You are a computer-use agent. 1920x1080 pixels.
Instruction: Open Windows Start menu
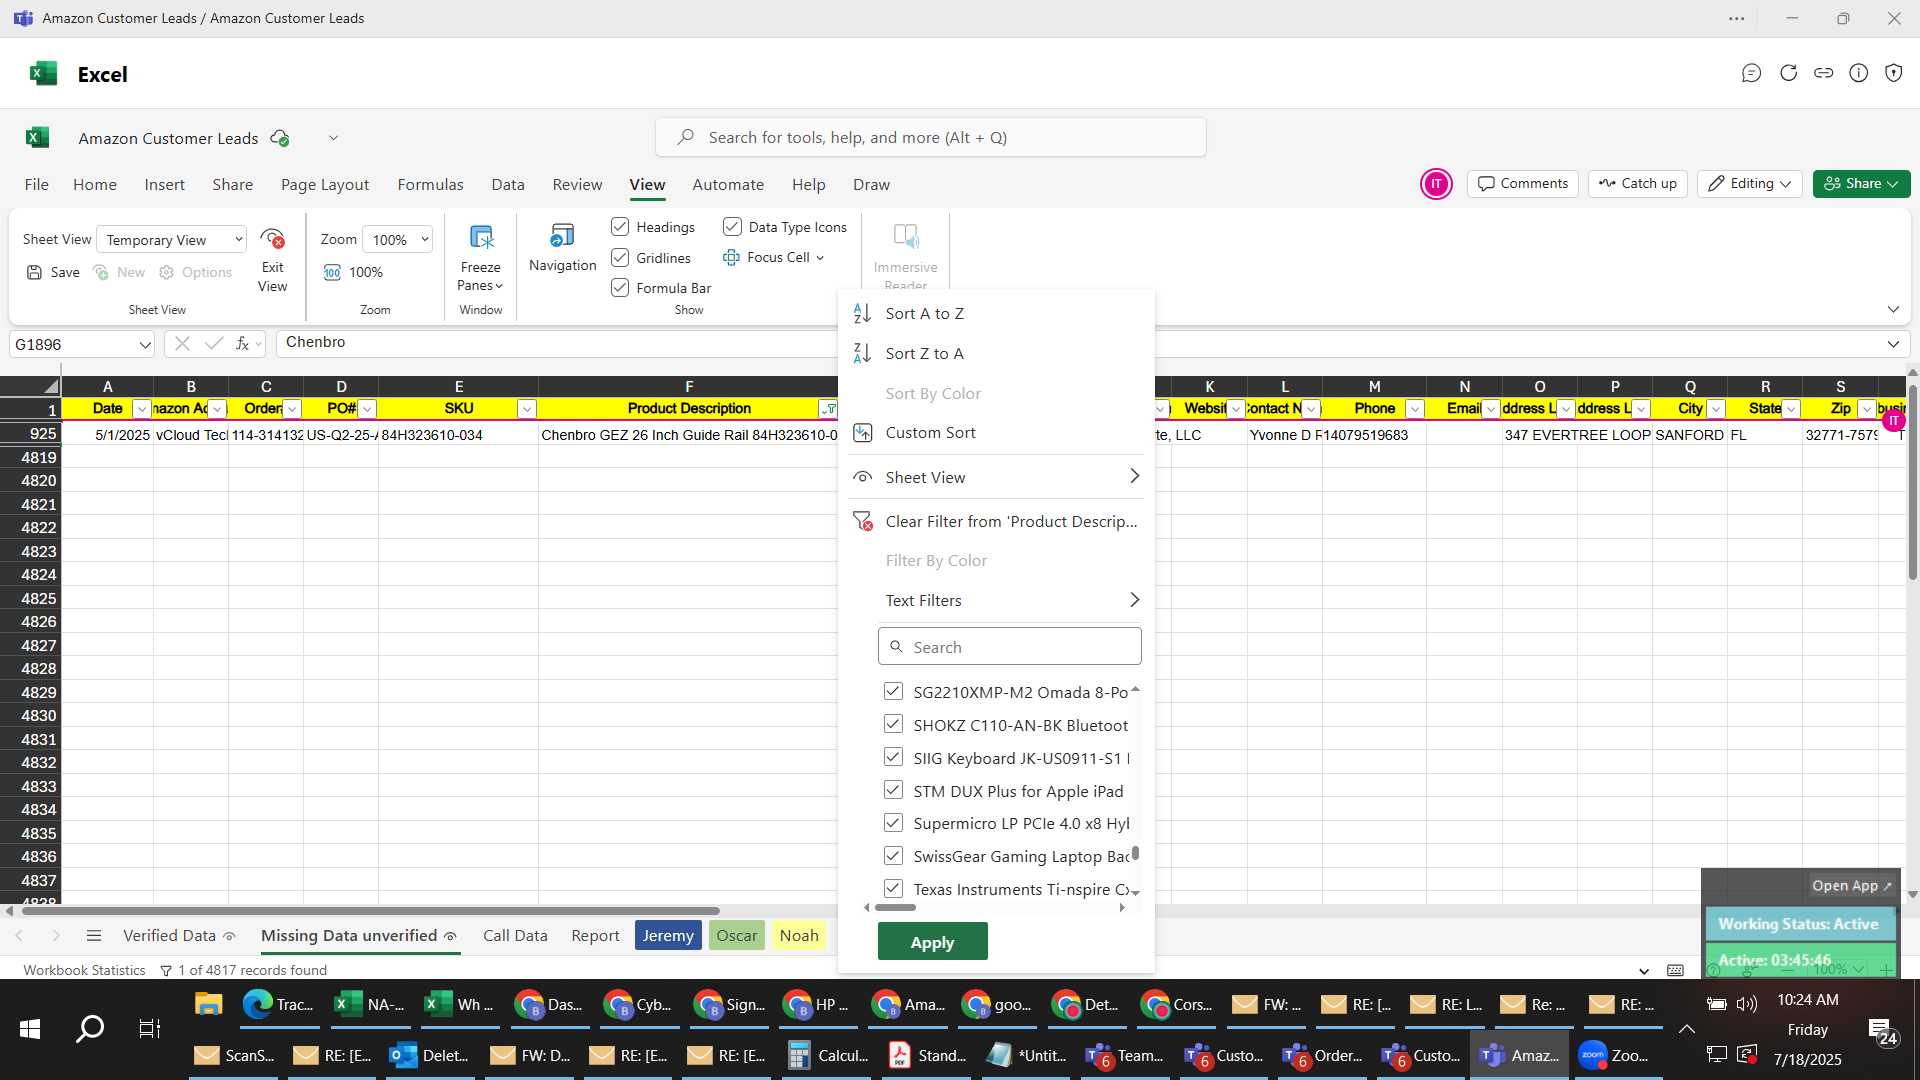pyautogui.click(x=30, y=1028)
